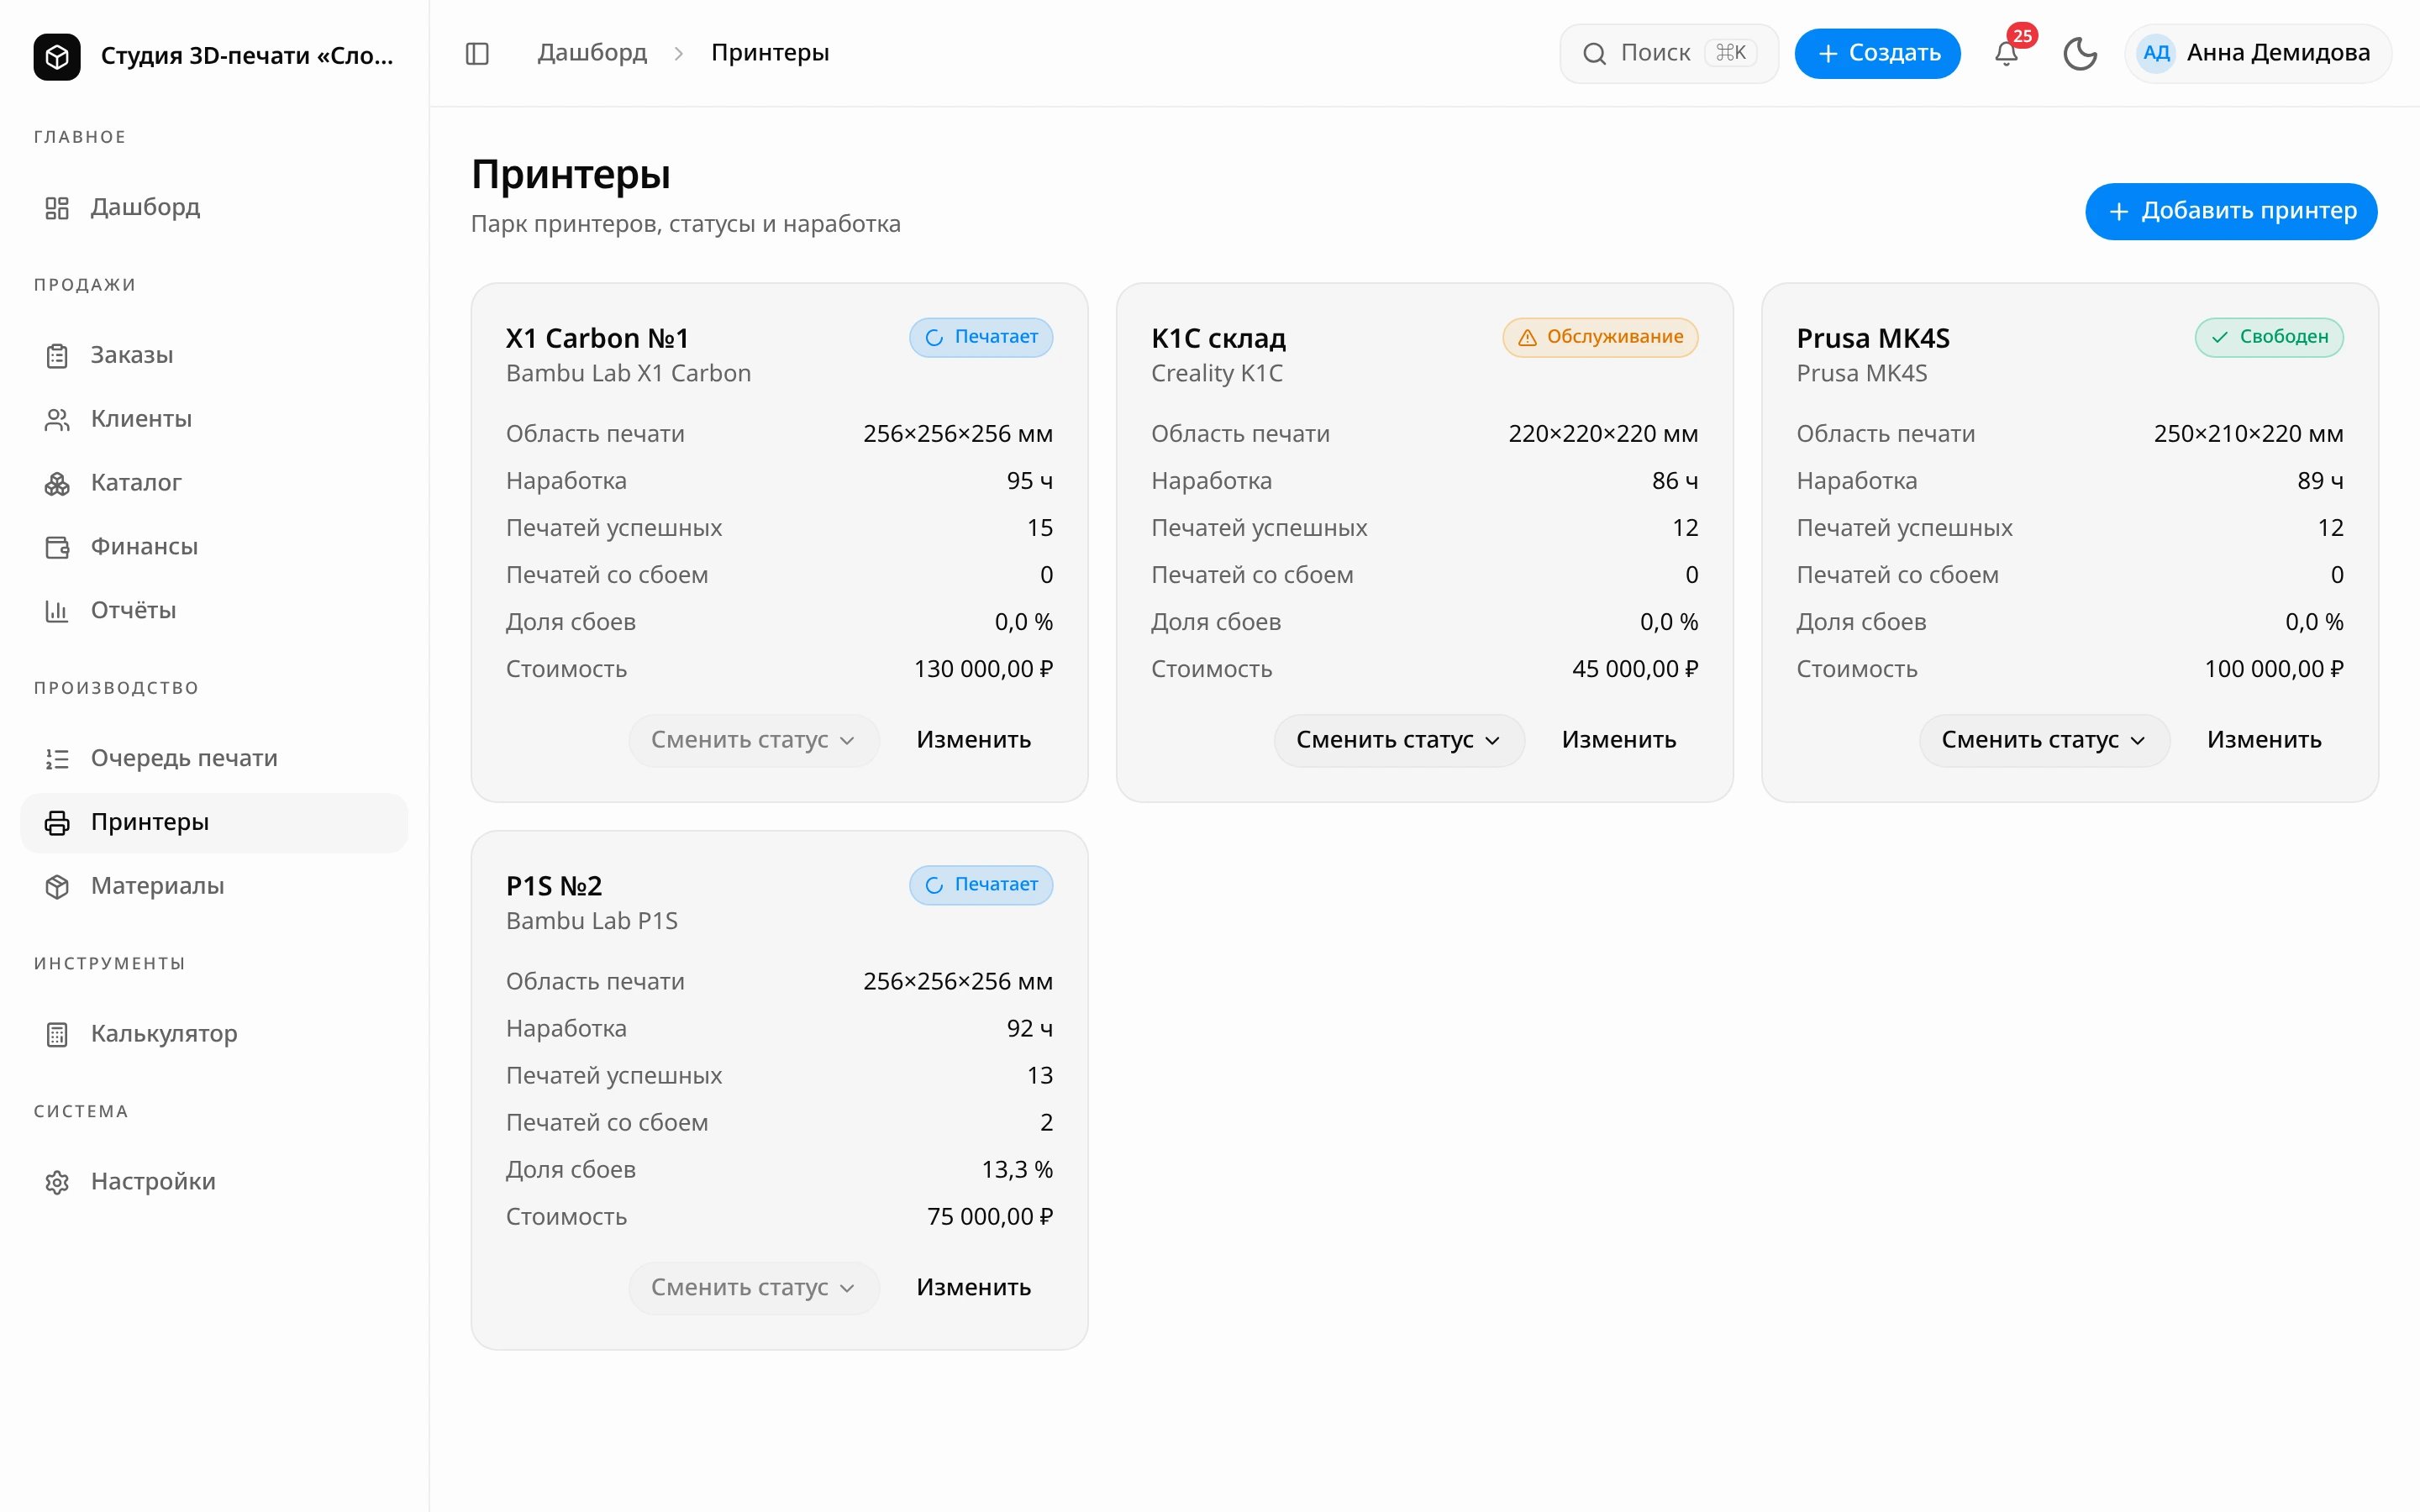Image resolution: width=2420 pixels, height=1512 pixels.
Task: Click Печатает badge on P1S №2
Action: (980, 885)
